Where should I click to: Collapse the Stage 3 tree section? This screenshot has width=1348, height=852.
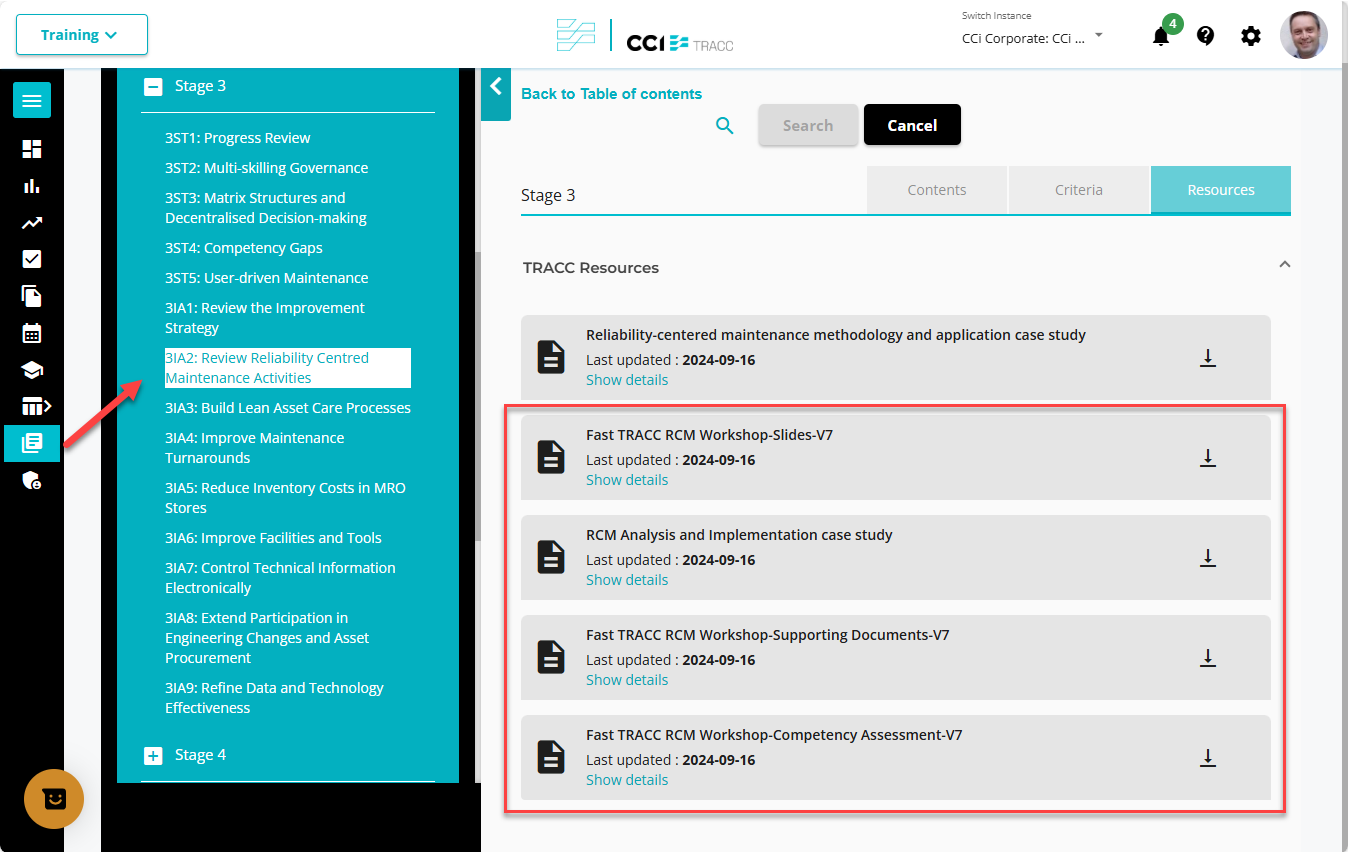(x=153, y=87)
